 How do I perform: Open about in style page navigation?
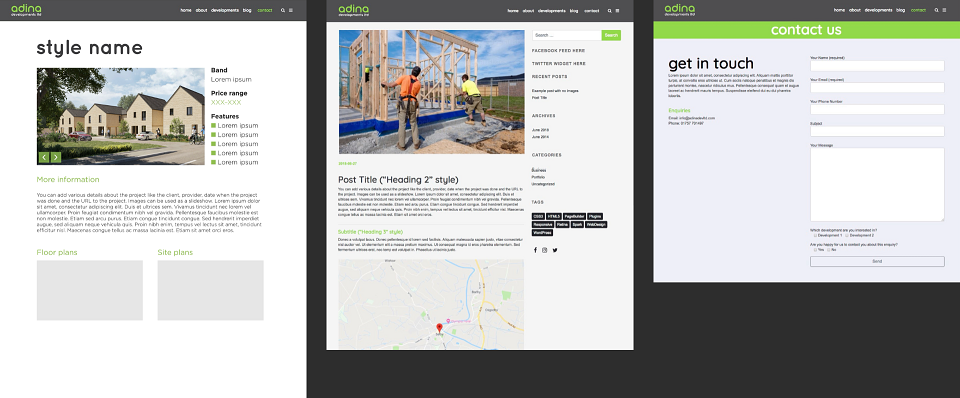pyautogui.click(x=201, y=10)
